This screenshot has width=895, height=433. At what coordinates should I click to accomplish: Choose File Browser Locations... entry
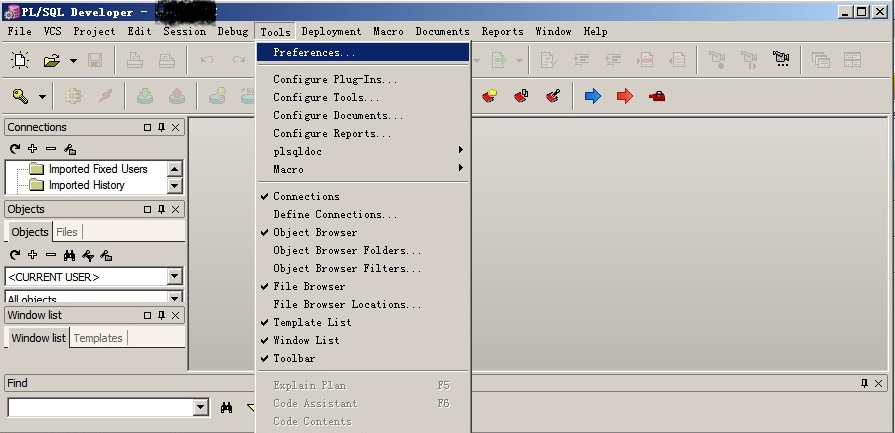(362, 305)
